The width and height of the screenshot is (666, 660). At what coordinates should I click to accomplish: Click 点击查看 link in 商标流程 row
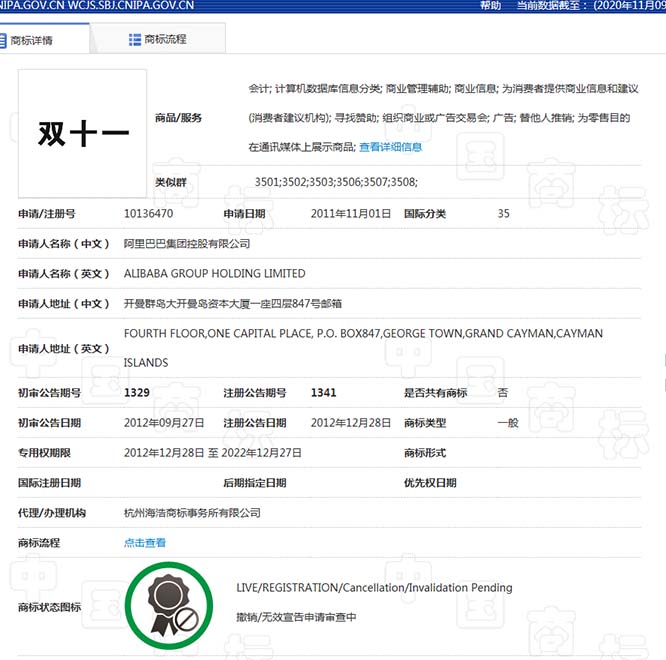tap(145, 543)
